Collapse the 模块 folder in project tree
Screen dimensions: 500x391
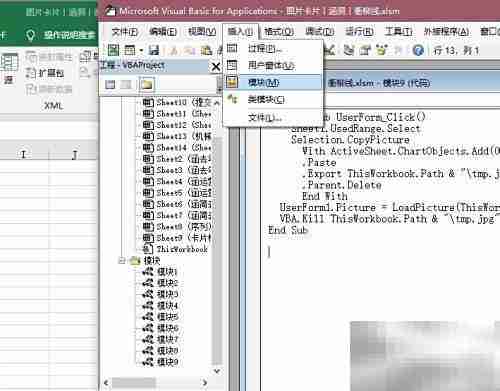click(122, 260)
